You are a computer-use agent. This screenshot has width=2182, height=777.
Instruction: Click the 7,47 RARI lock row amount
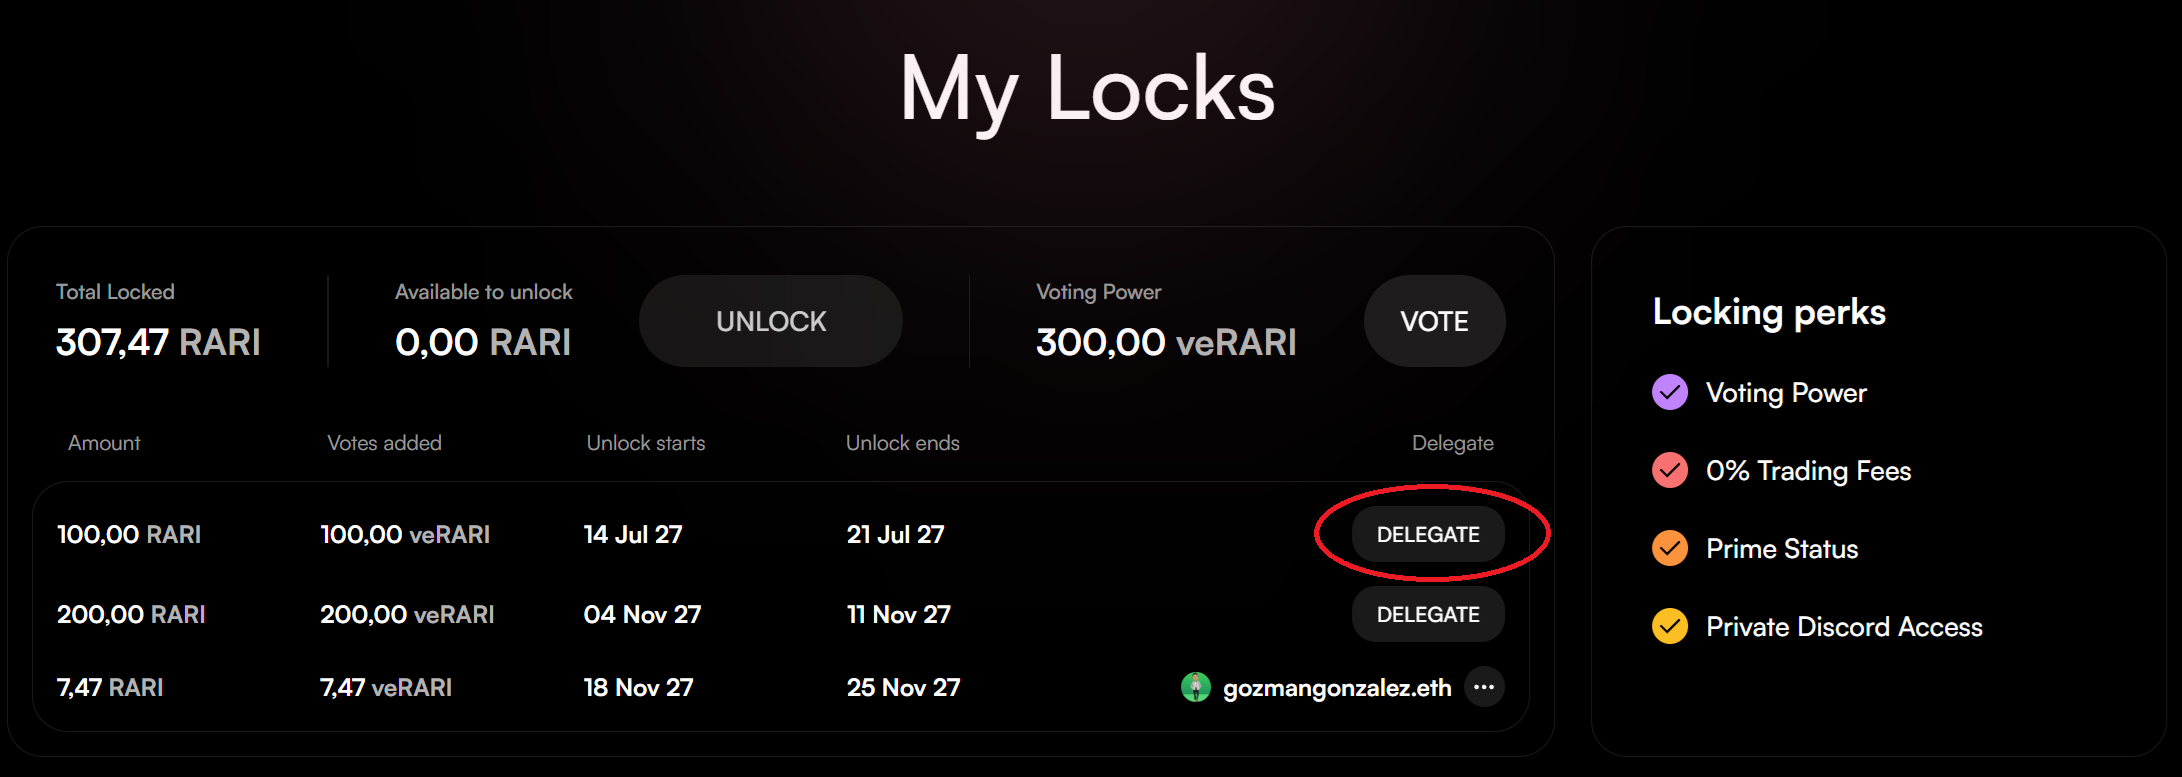(x=110, y=688)
